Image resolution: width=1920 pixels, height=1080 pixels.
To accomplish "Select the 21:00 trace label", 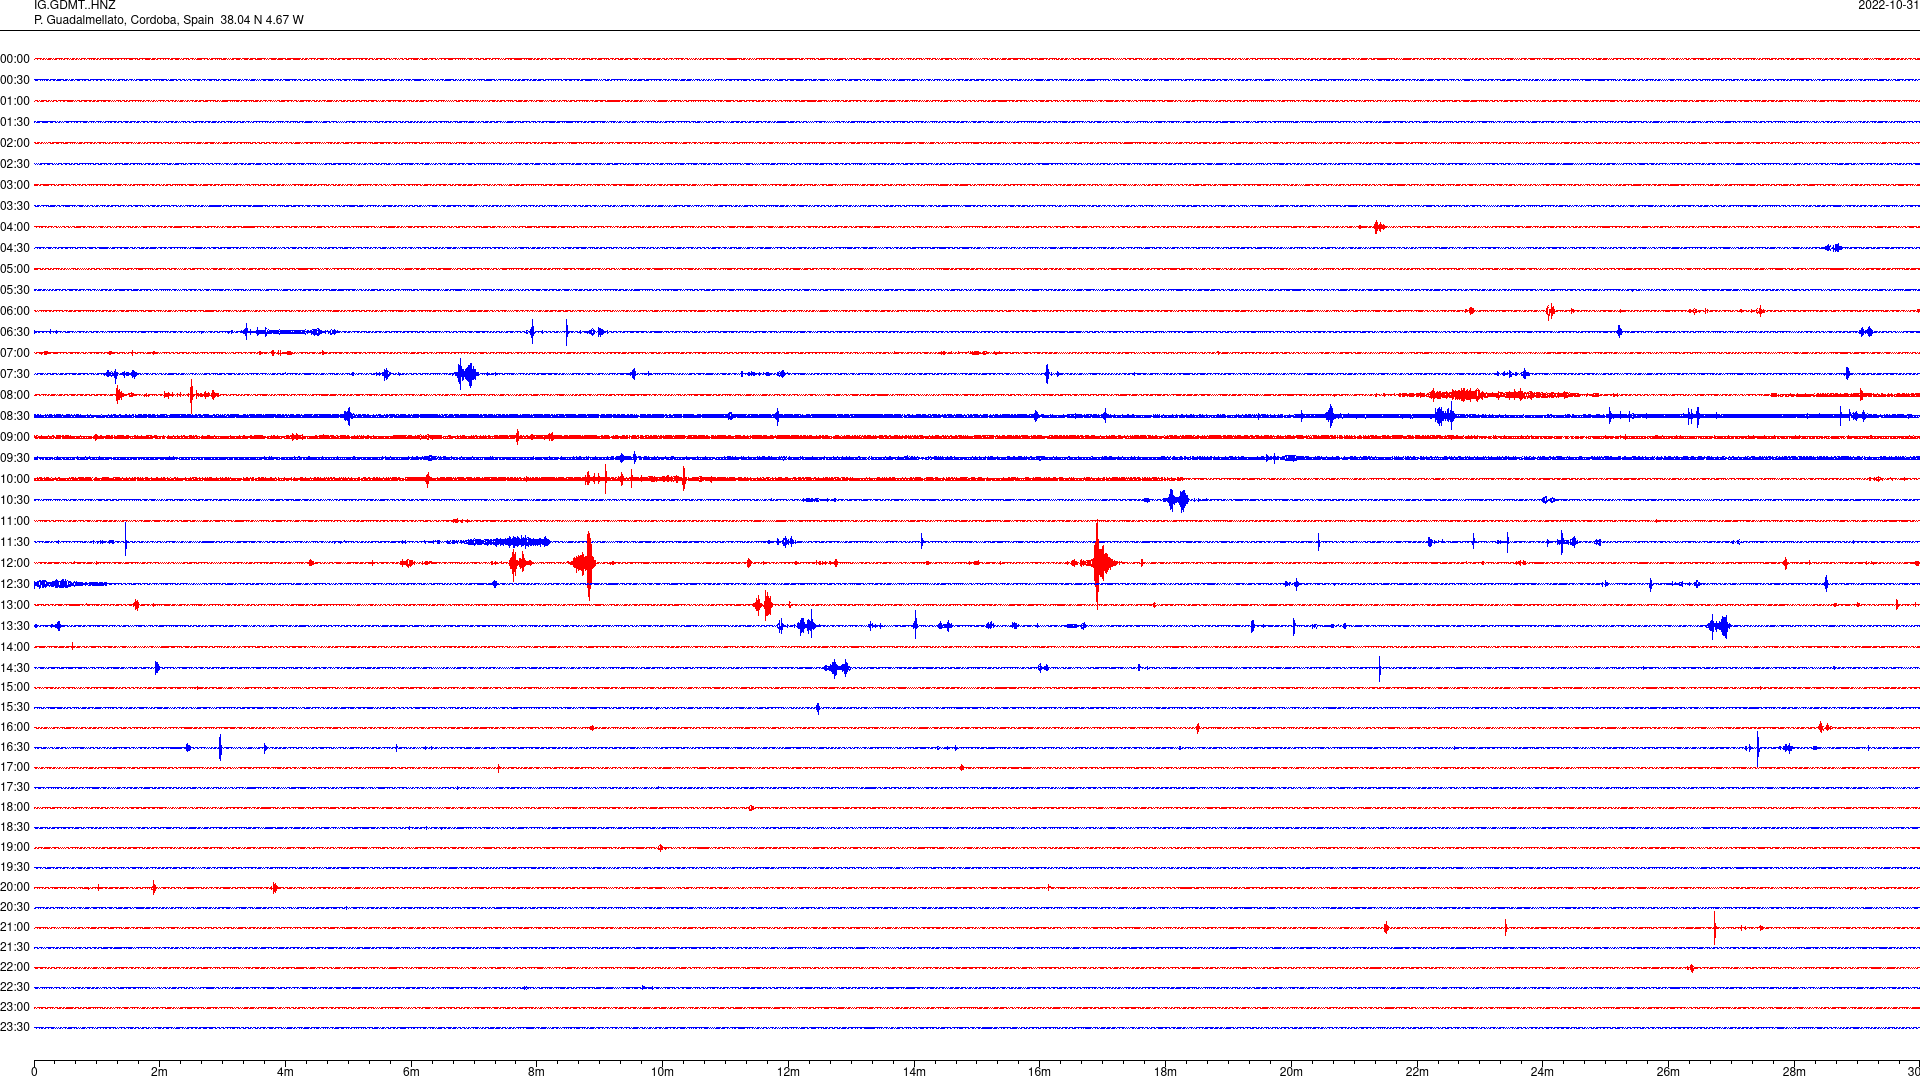I will pos(15,927).
